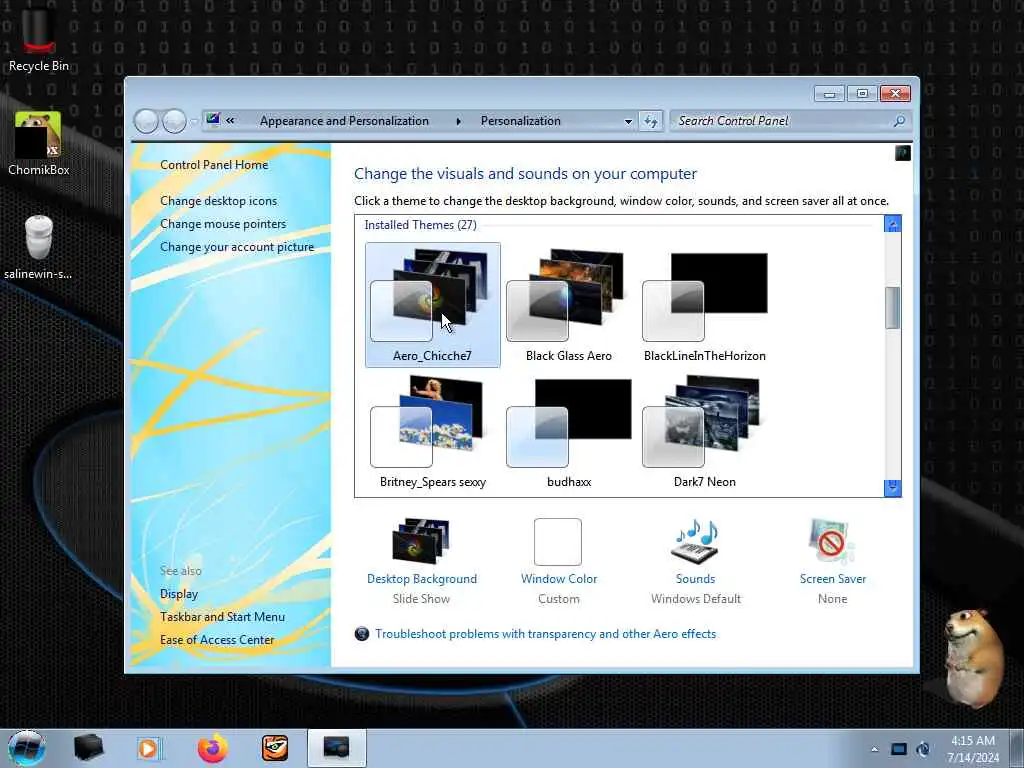The width and height of the screenshot is (1024, 768).
Task: Refresh the Control Panel page
Action: 650,121
